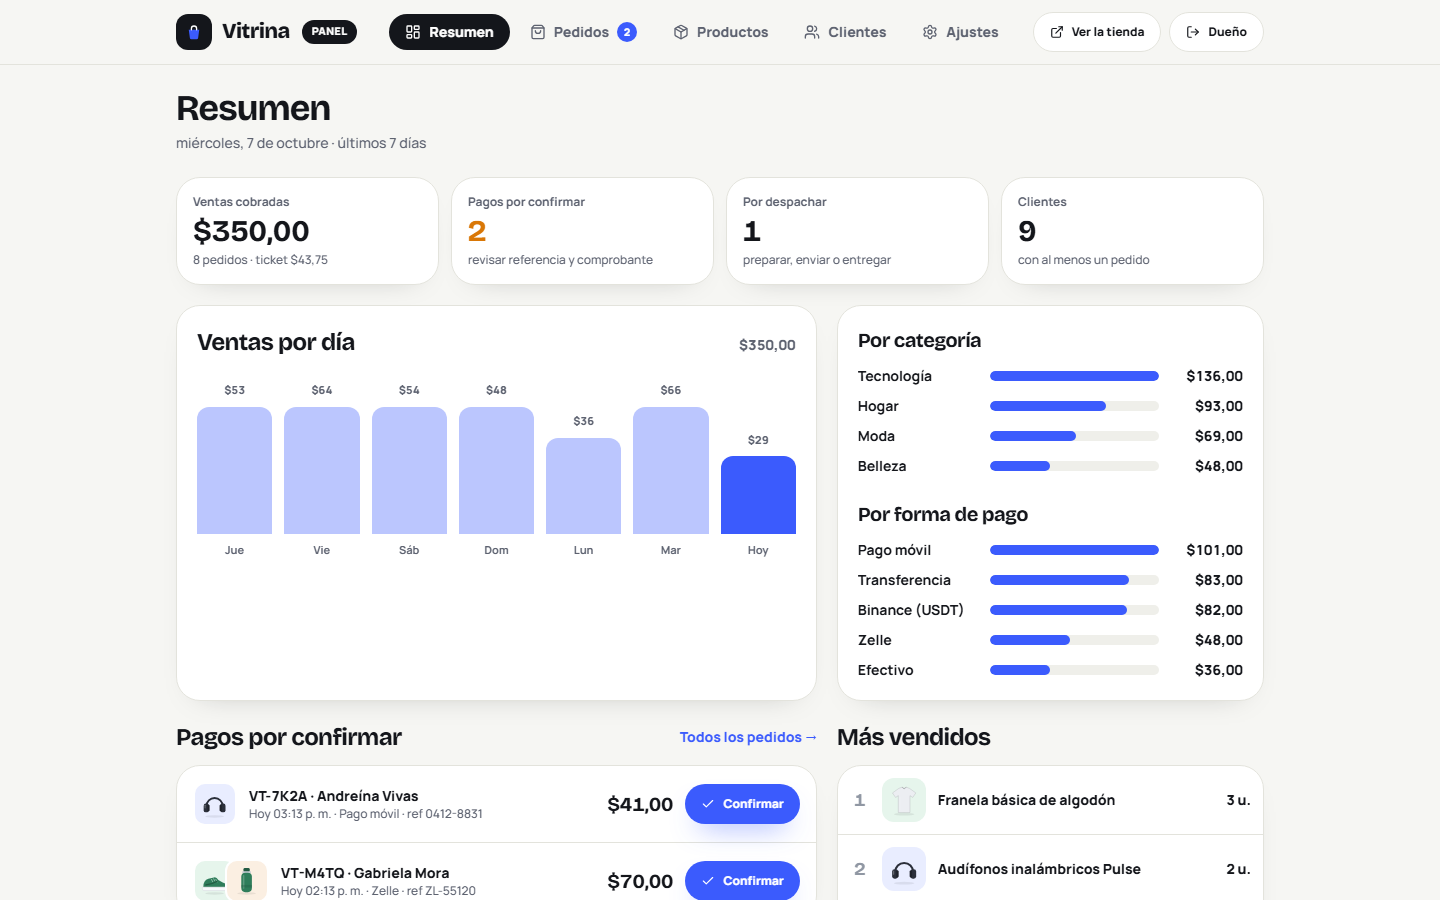1440x900 pixels.
Task: Click Audífonos inalámbricos Pulse headphones icon
Action: click(904, 869)
